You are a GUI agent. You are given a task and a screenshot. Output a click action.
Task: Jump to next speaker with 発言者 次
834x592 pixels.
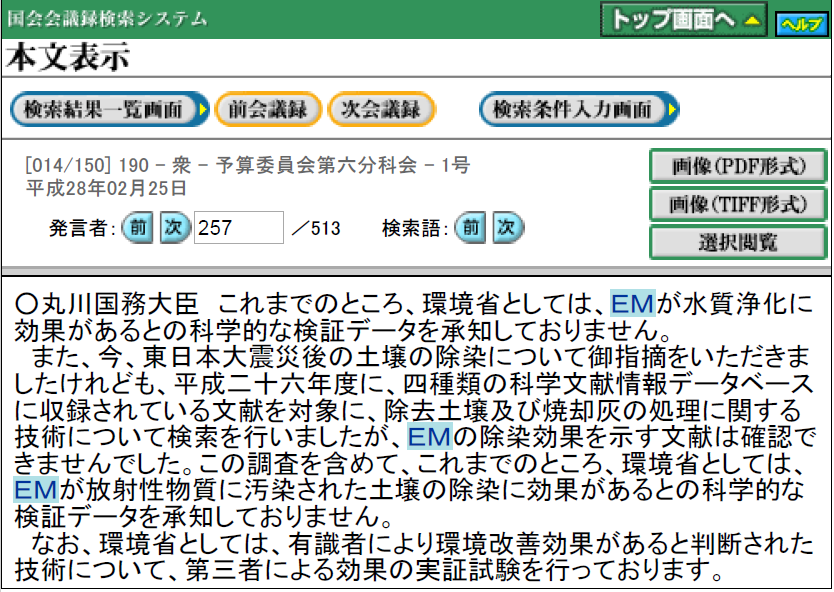175,228
